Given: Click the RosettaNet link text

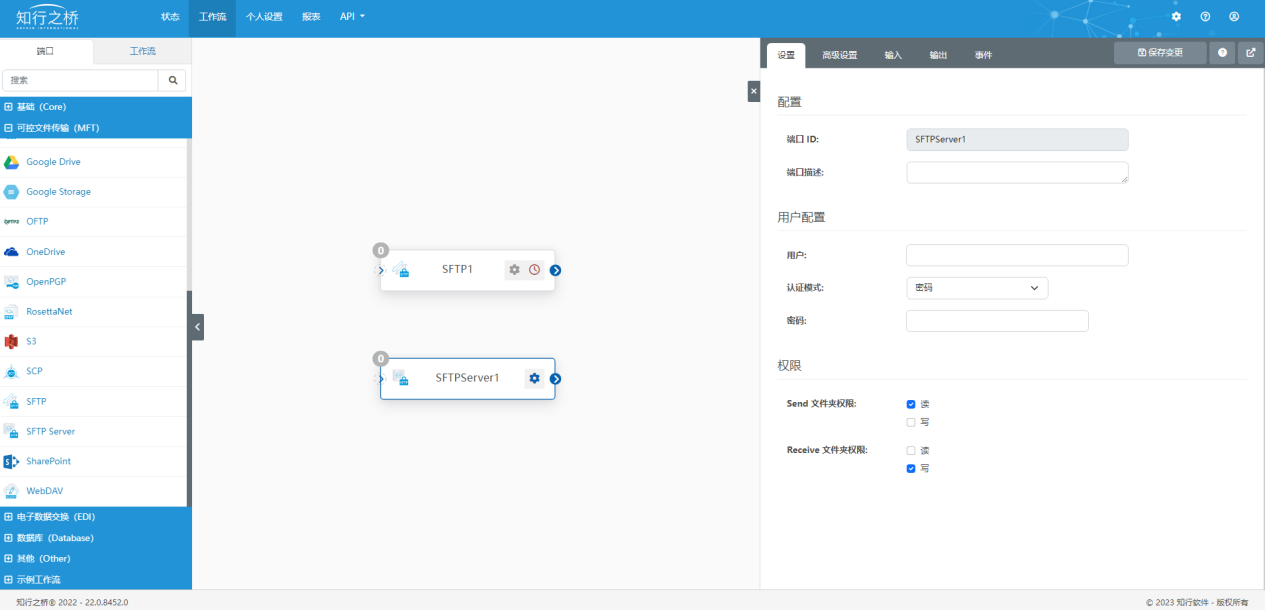Looking at the screenshot, I should pyautogui.click(x=49, y=312).
